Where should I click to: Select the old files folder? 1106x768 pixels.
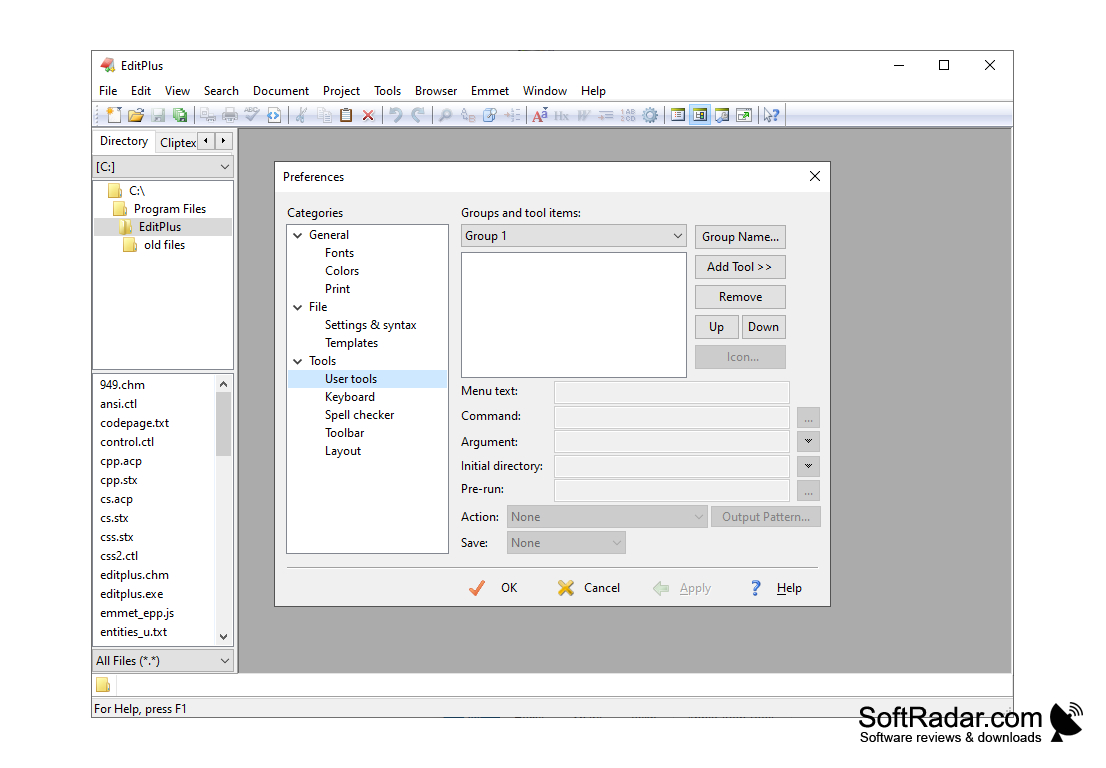[x=164, y=245]
